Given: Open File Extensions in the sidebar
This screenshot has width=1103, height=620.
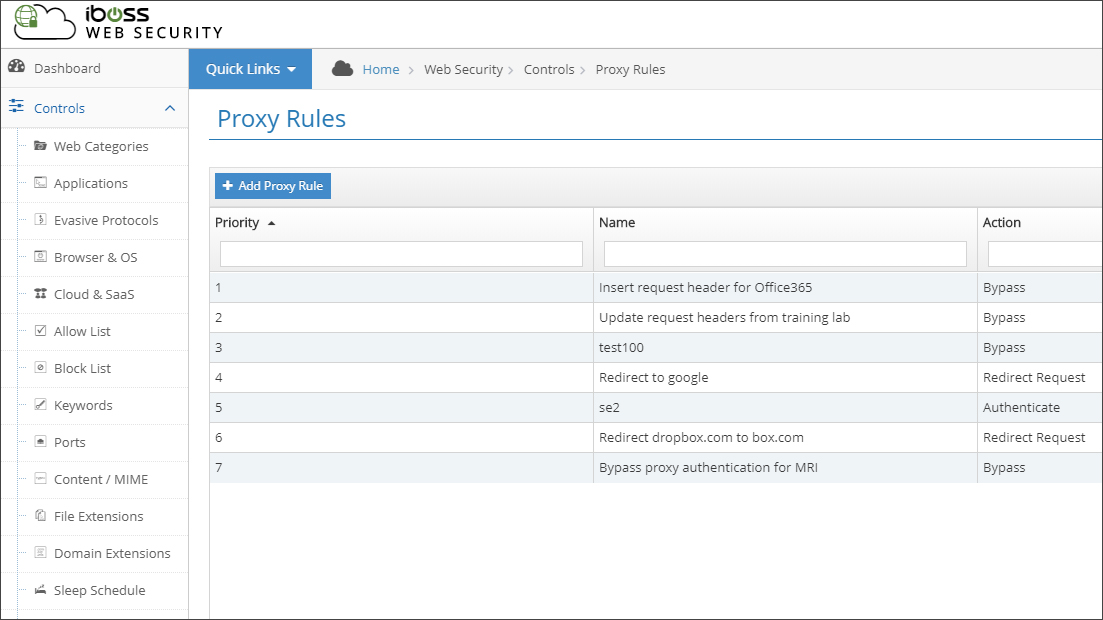Looking at the screenshot, I should pyautogui.click(x=98, y=517).
